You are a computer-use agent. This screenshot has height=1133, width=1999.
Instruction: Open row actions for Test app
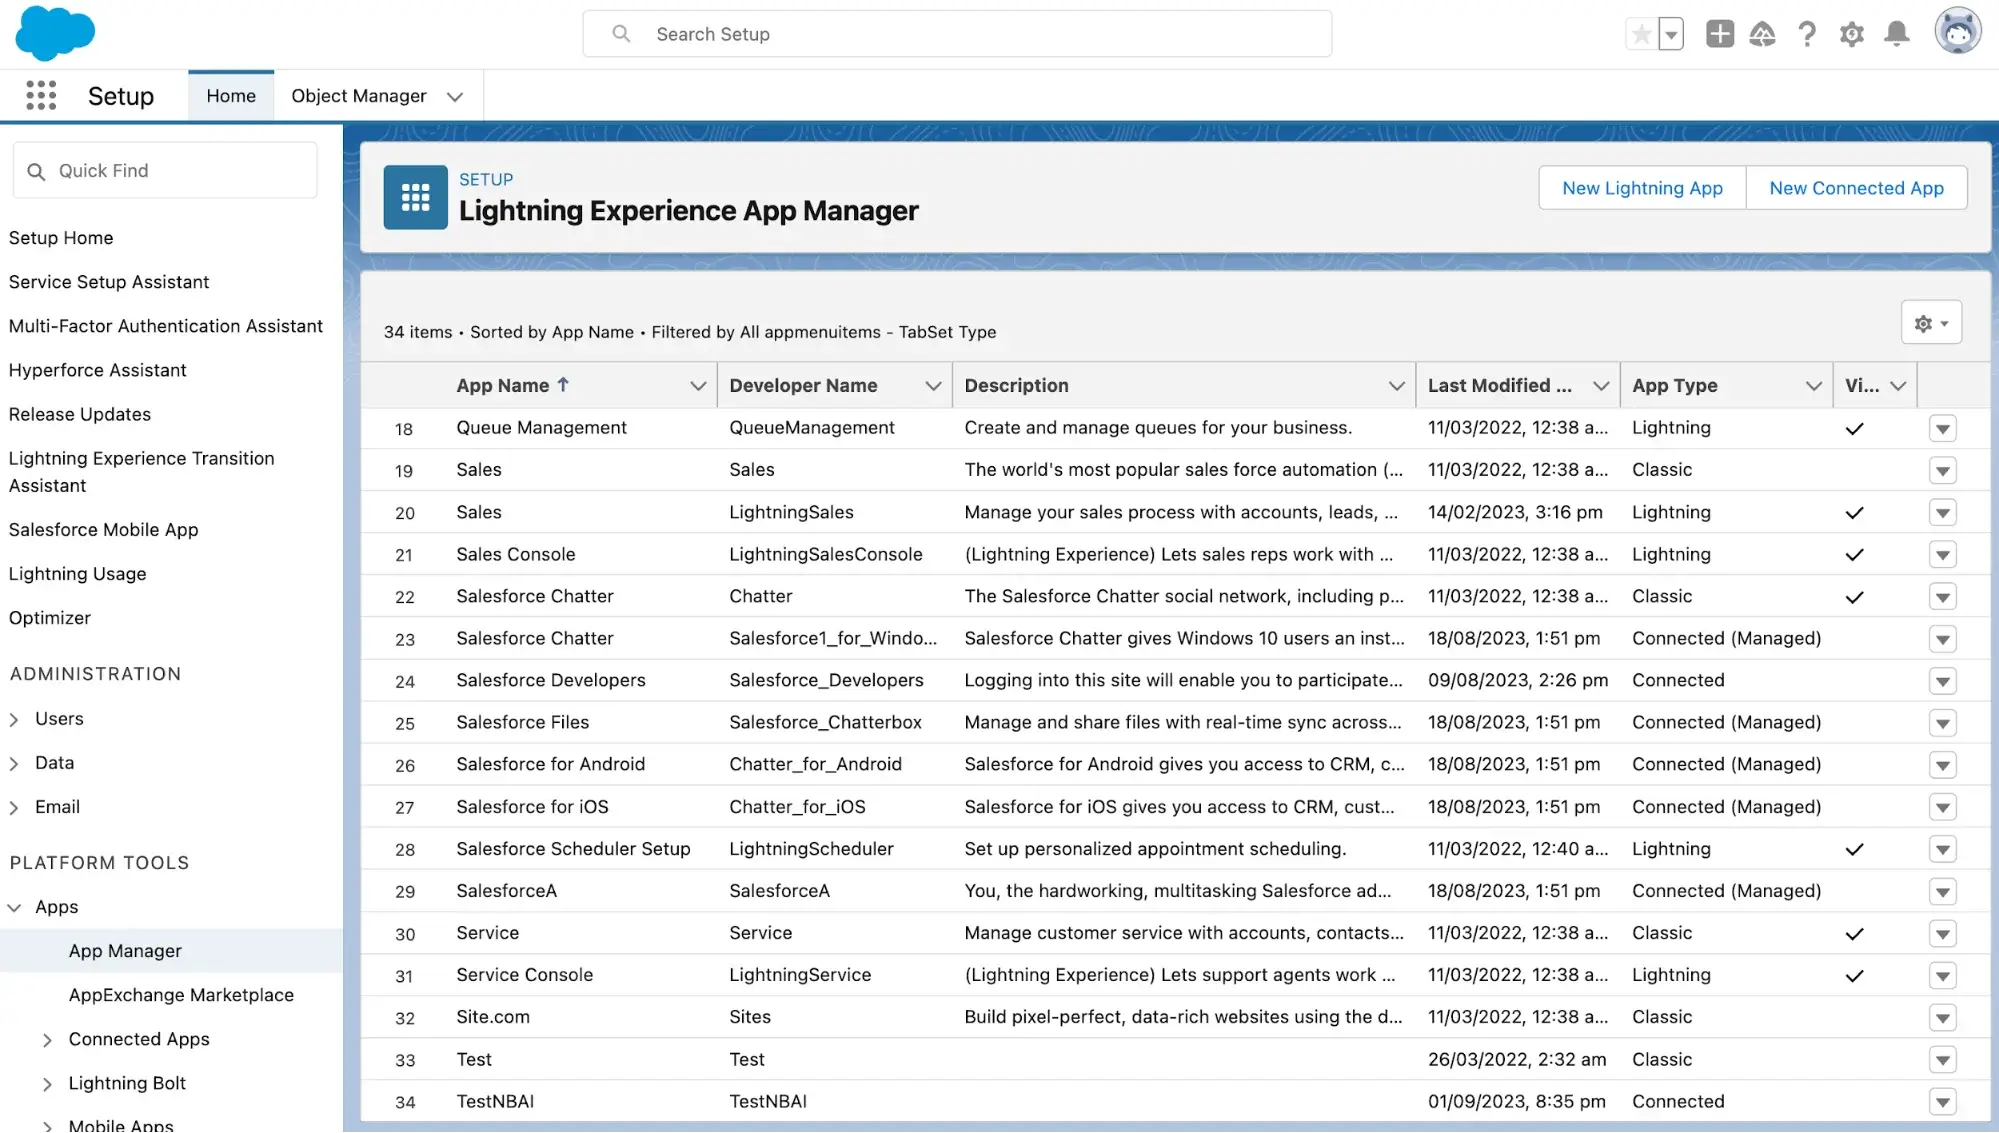pos(1942,1061)
